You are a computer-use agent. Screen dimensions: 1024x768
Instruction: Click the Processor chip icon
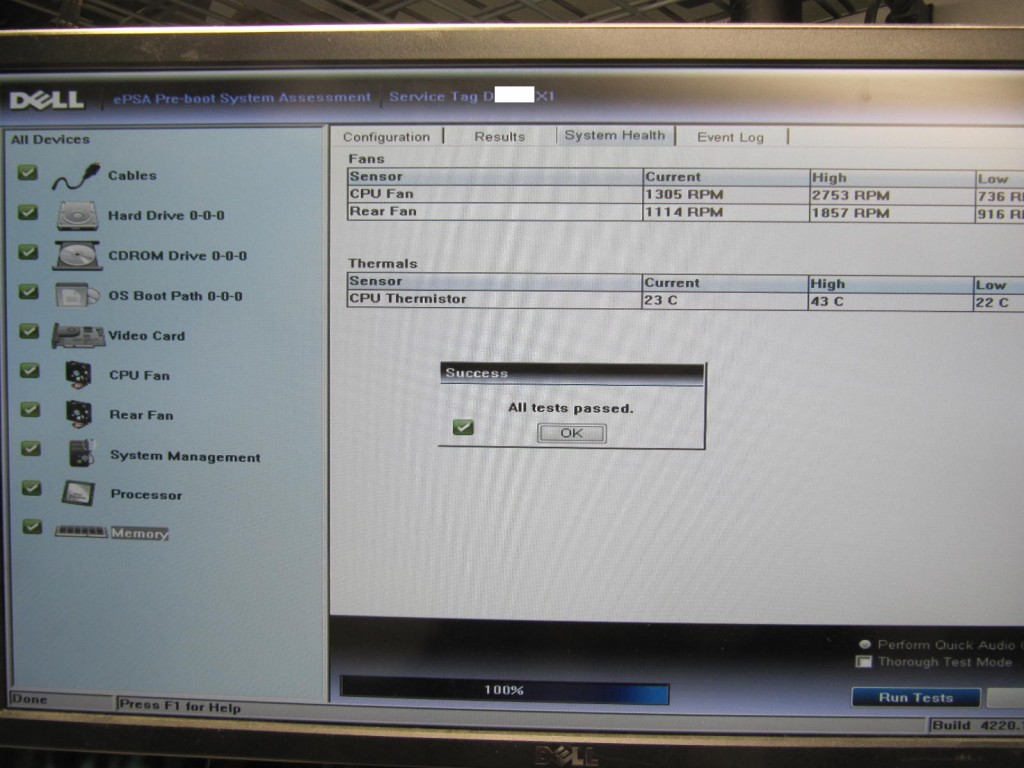(x=78, y=493)
